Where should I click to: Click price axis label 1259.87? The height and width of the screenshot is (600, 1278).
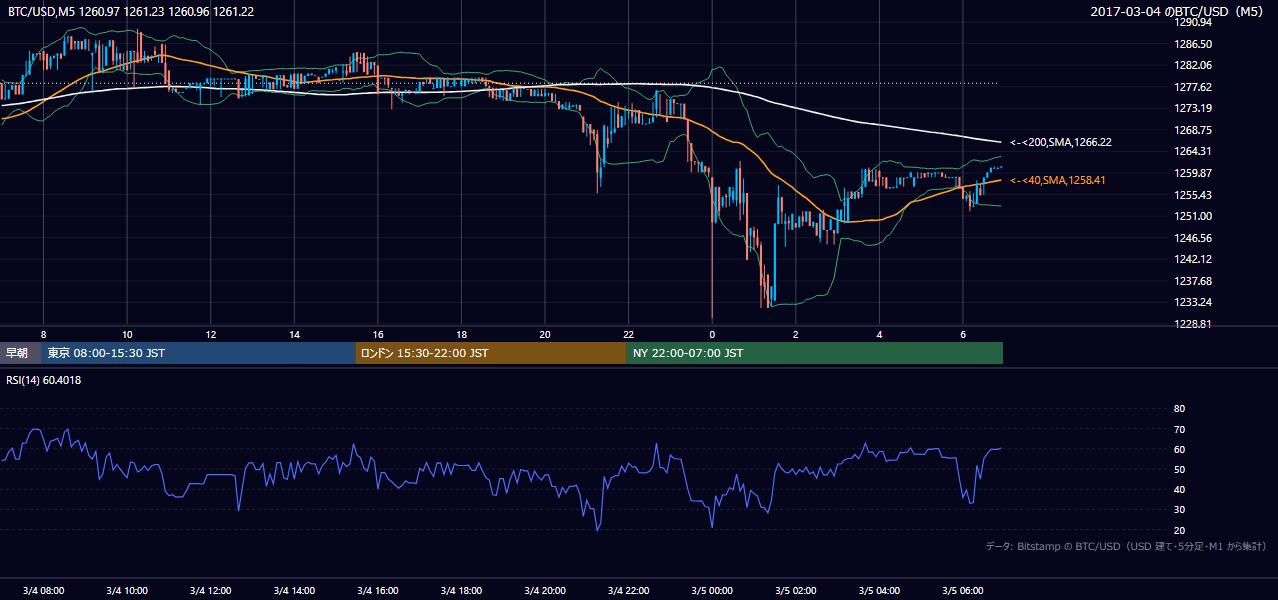pyautogui.click(x=1194, y=173)
